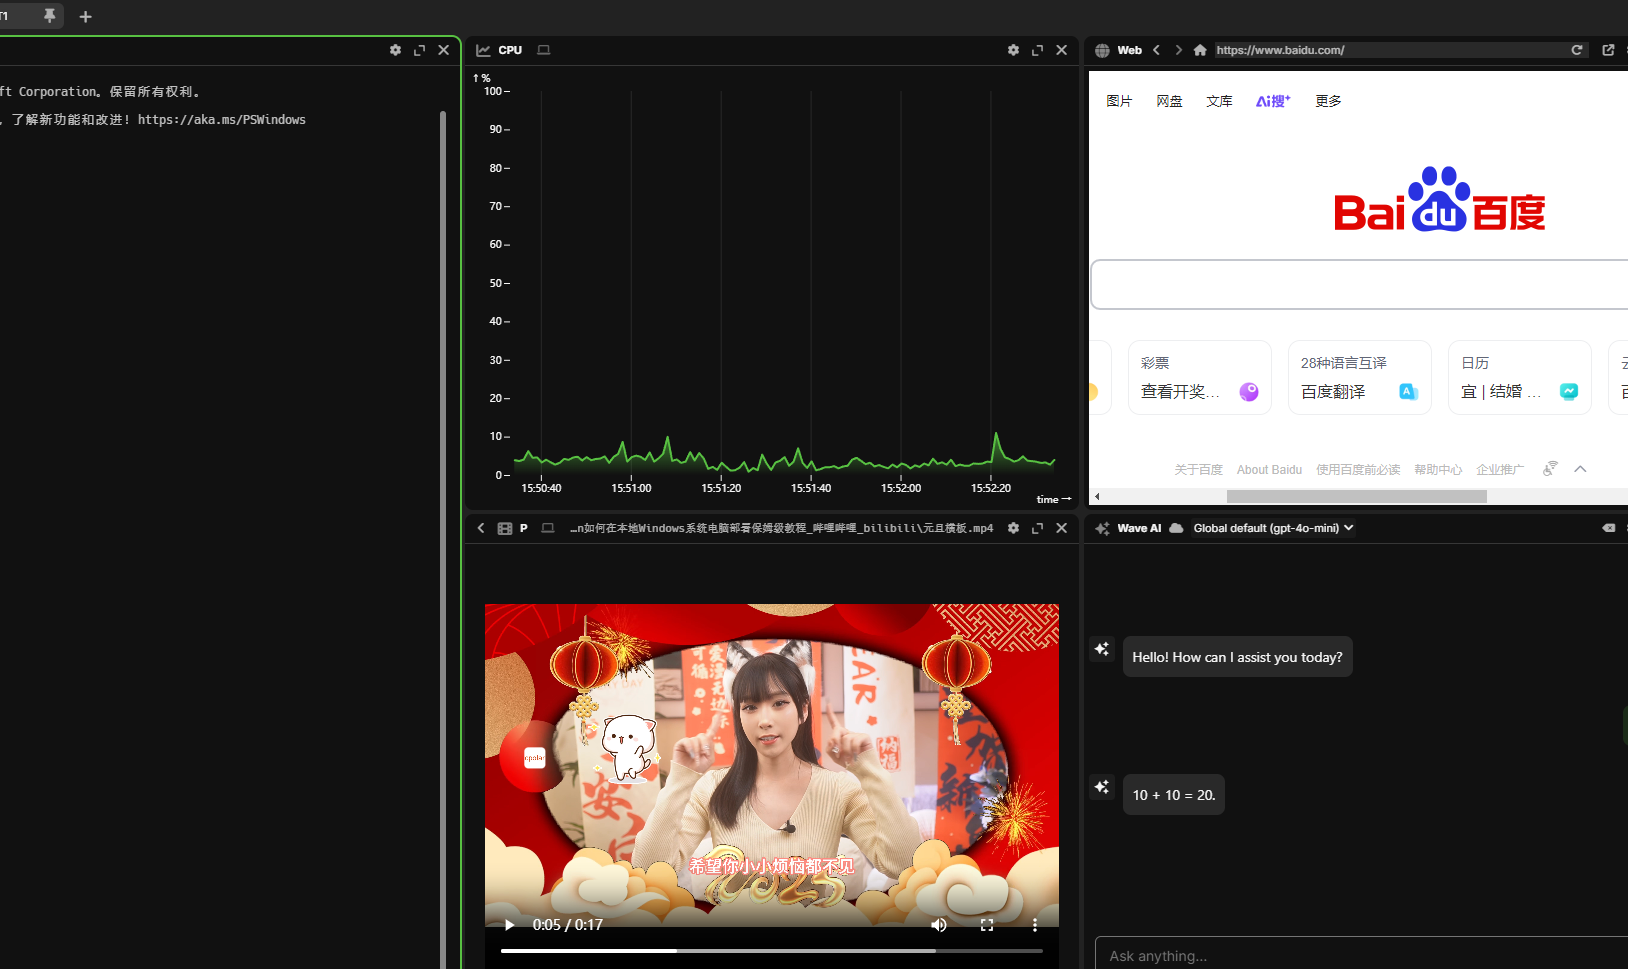This screenshot has width=1628, height=969.
Task: Go back in the file preview pane
Action: coord(480,527)
